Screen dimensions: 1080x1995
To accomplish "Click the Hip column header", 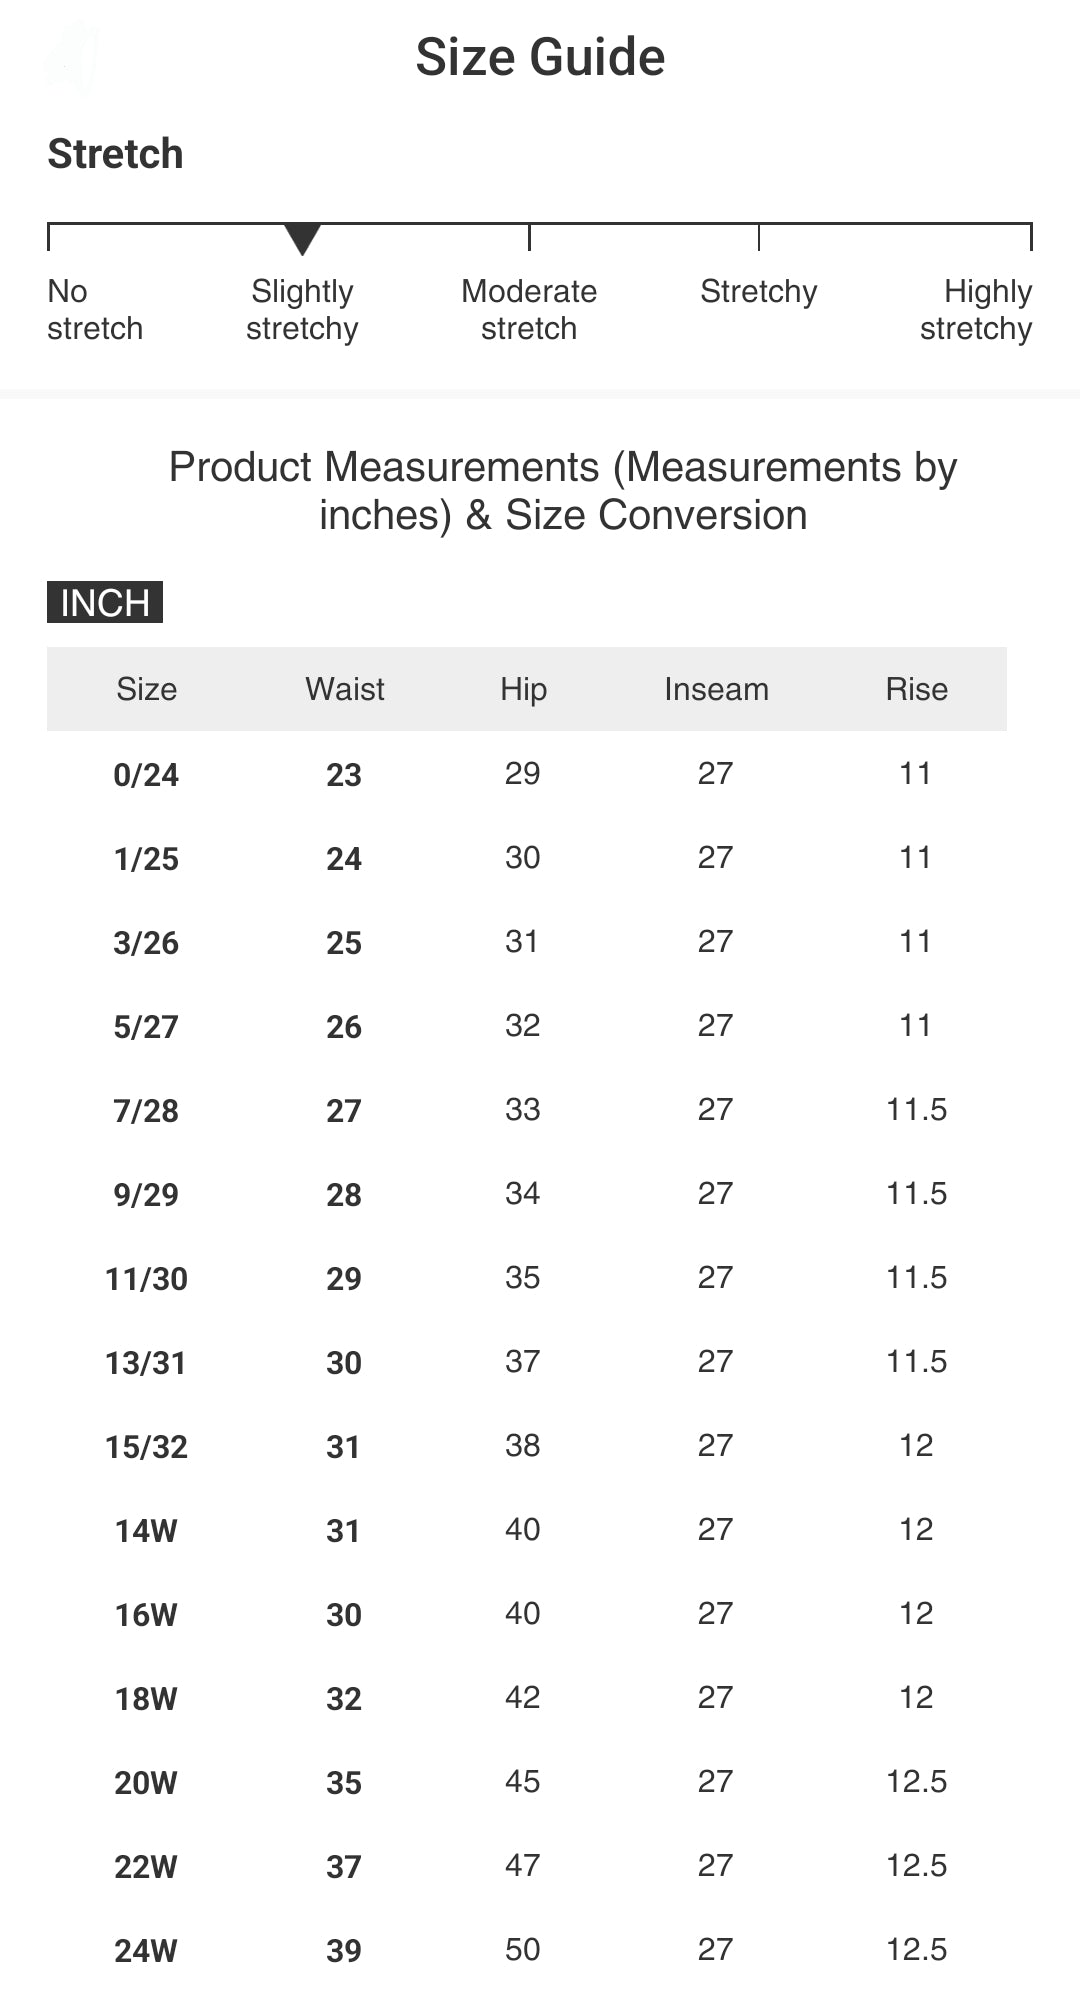I will 523,689.
